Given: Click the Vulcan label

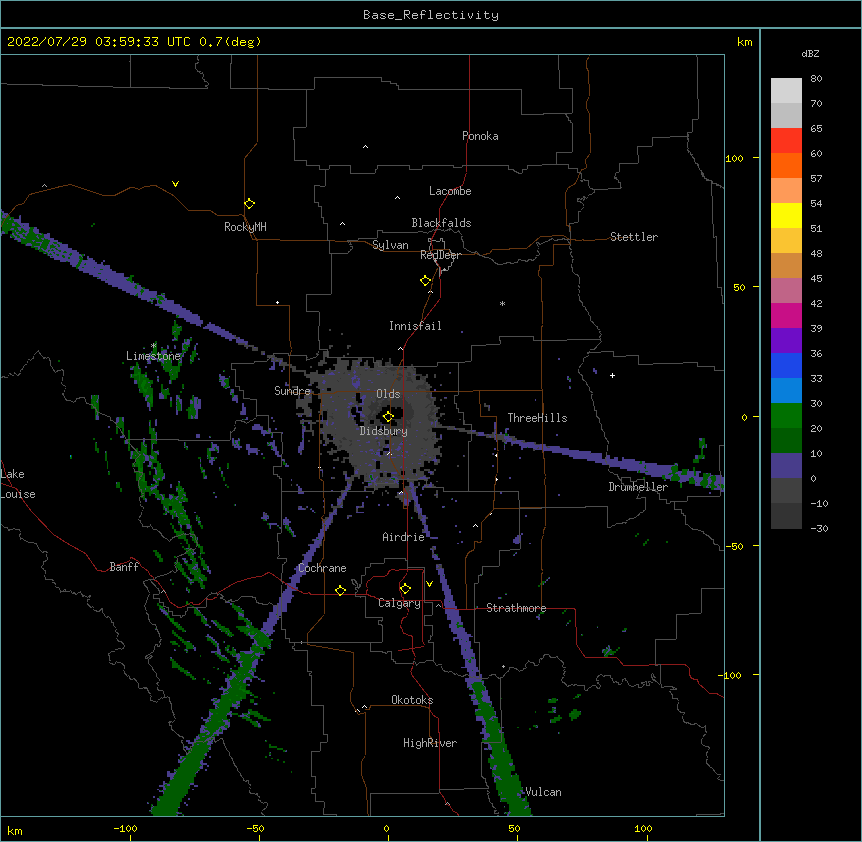Looking at the screenshot, I should [x=543, y=792].
